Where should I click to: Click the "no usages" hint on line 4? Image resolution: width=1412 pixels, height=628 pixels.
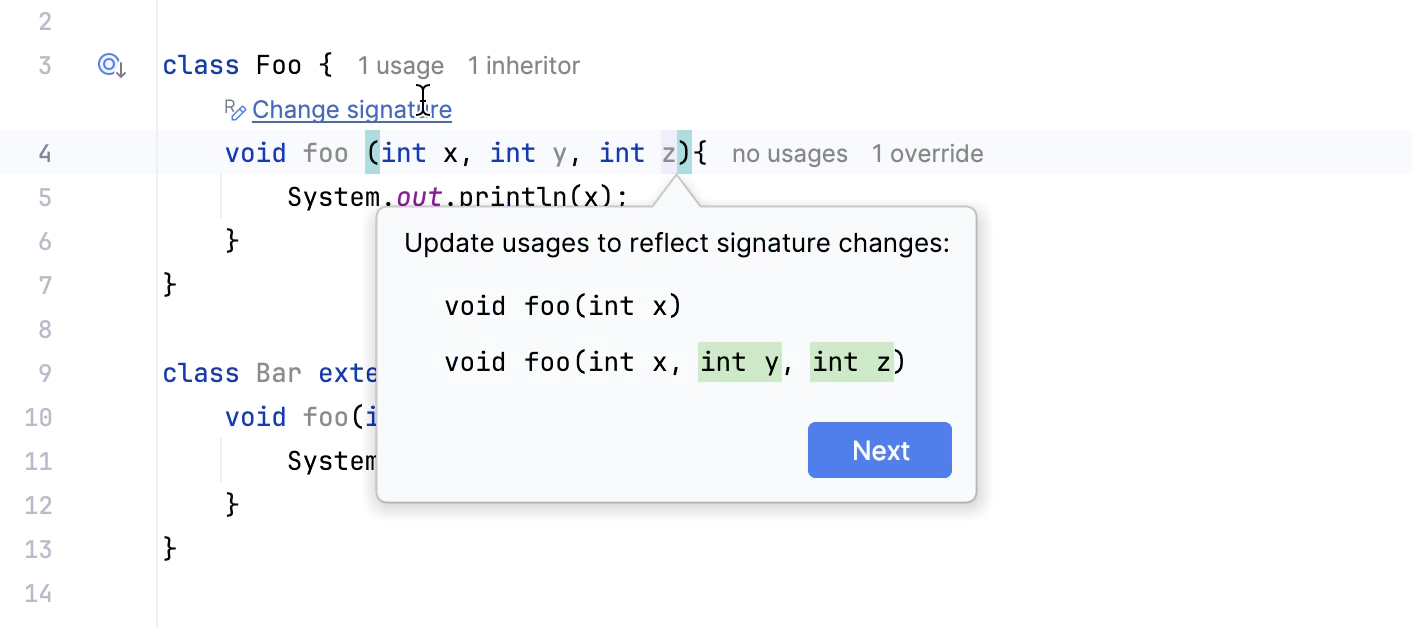pos(789,153)
